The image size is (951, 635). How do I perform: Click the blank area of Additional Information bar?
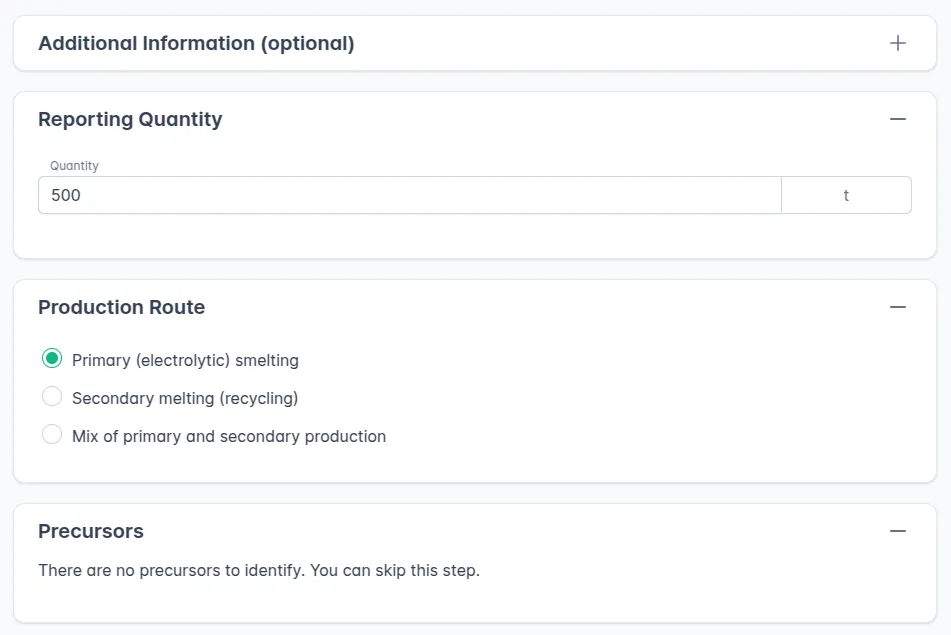pos(620,43)
